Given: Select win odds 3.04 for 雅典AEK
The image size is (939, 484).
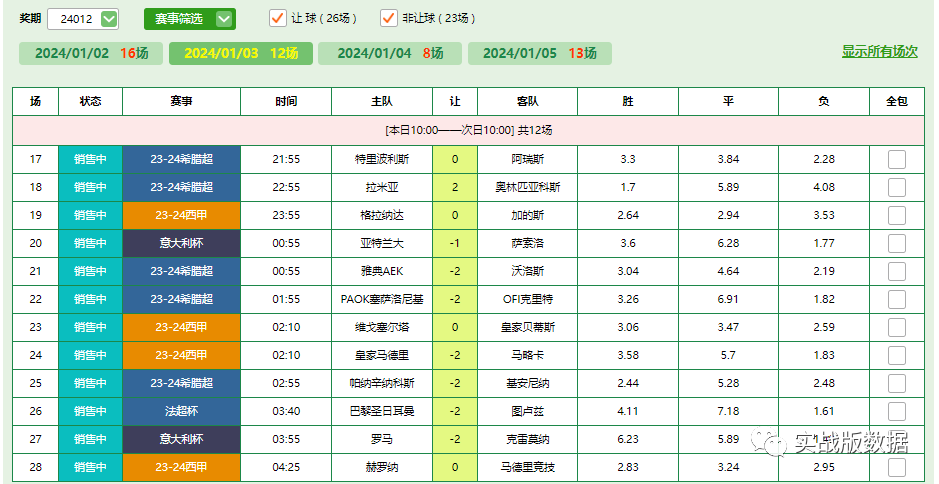Looking at the screenshot, I should coord(628,271).
